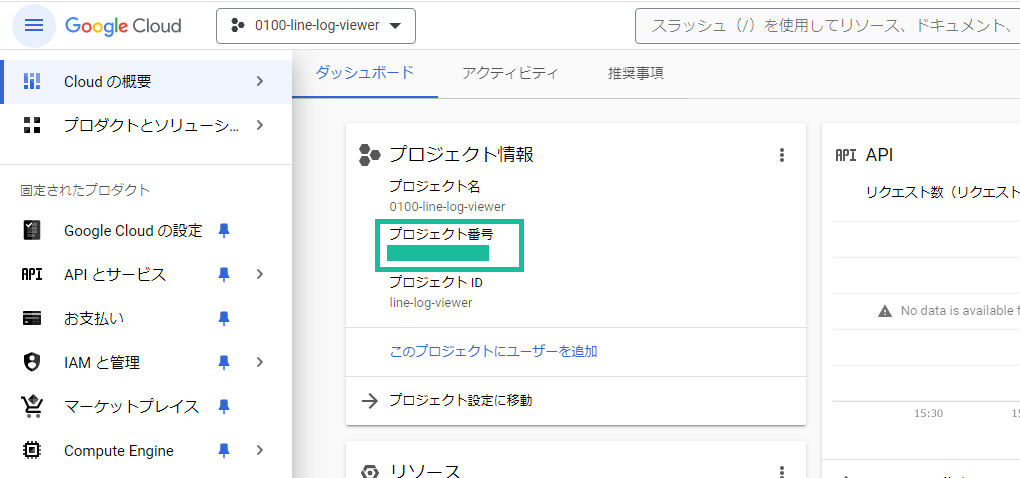The width and height of the screenshot is (1020, 478).
Task: Unpin マーケットプレイス product
Action: [x=224, y=406]
